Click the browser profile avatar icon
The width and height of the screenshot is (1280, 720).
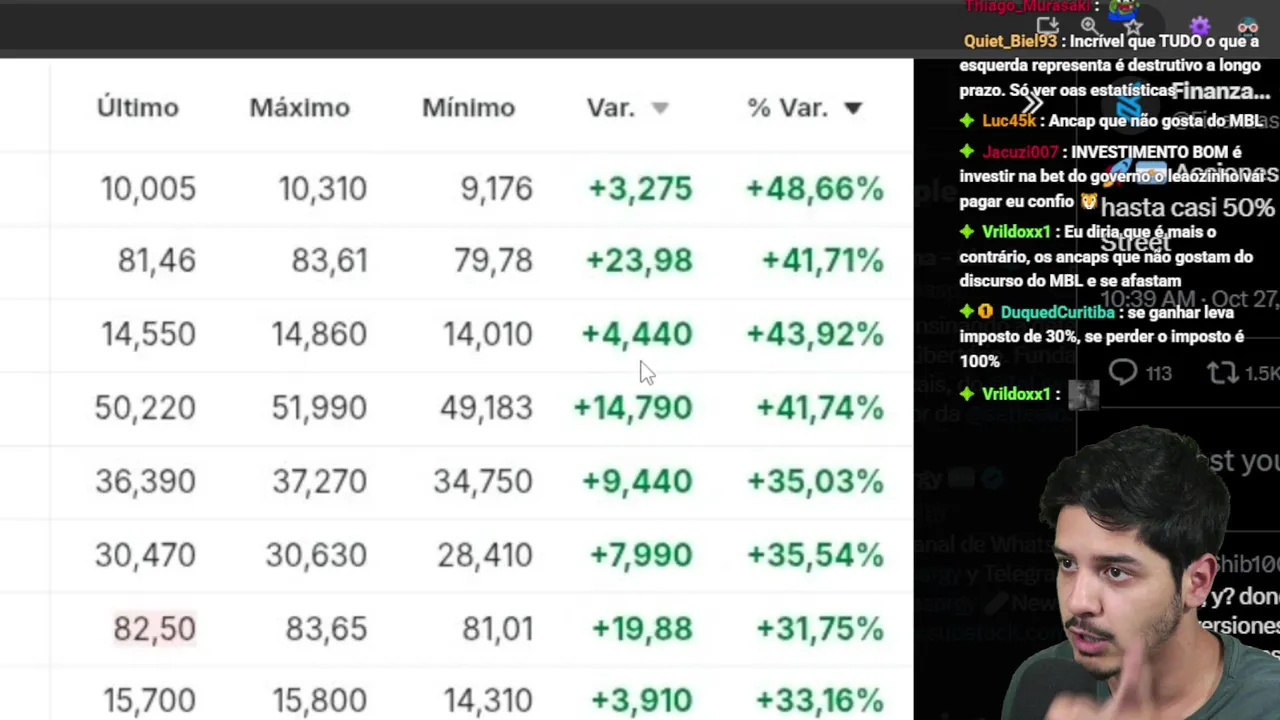[1247, 26]
